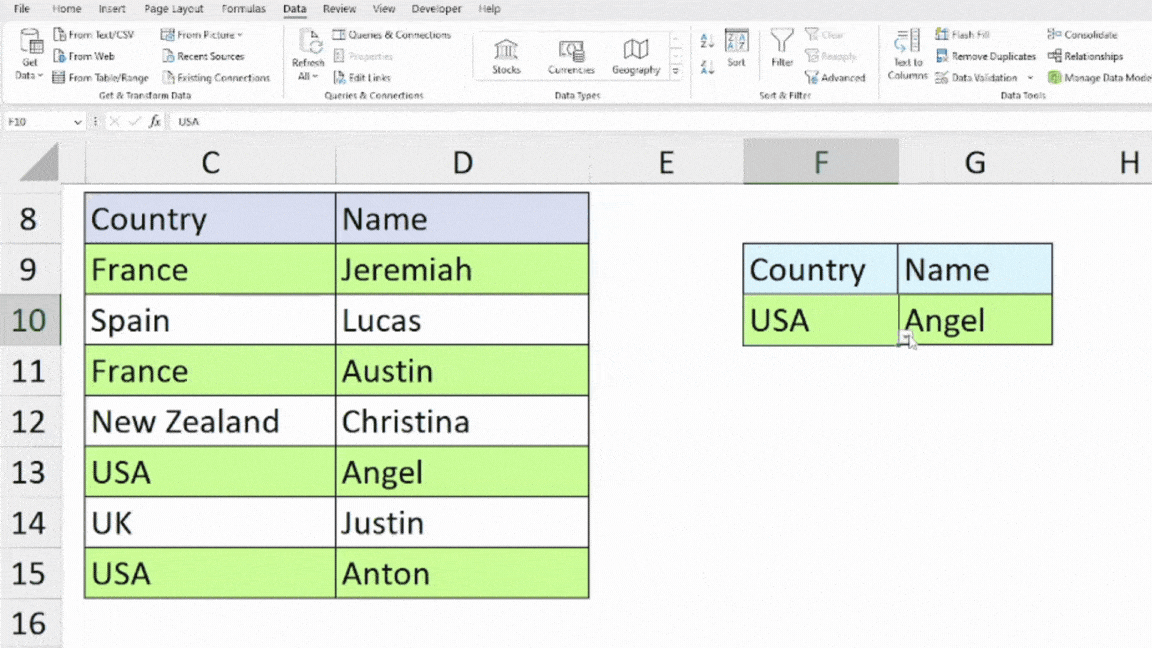Viewport: 1152px width, 648px height.
Task: Click the Name Box showing F10
Action: pos(38,121)
